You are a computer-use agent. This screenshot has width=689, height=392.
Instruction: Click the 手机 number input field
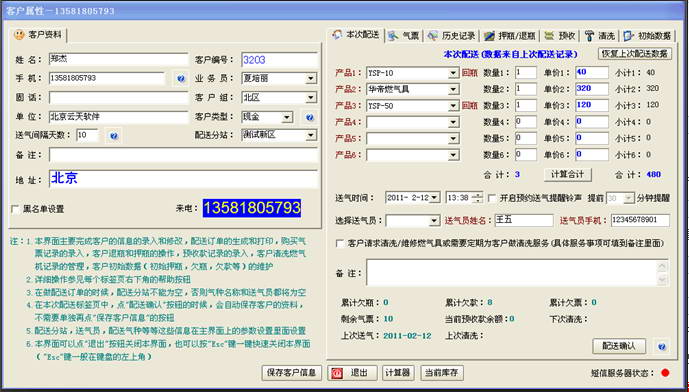(107, 79)
